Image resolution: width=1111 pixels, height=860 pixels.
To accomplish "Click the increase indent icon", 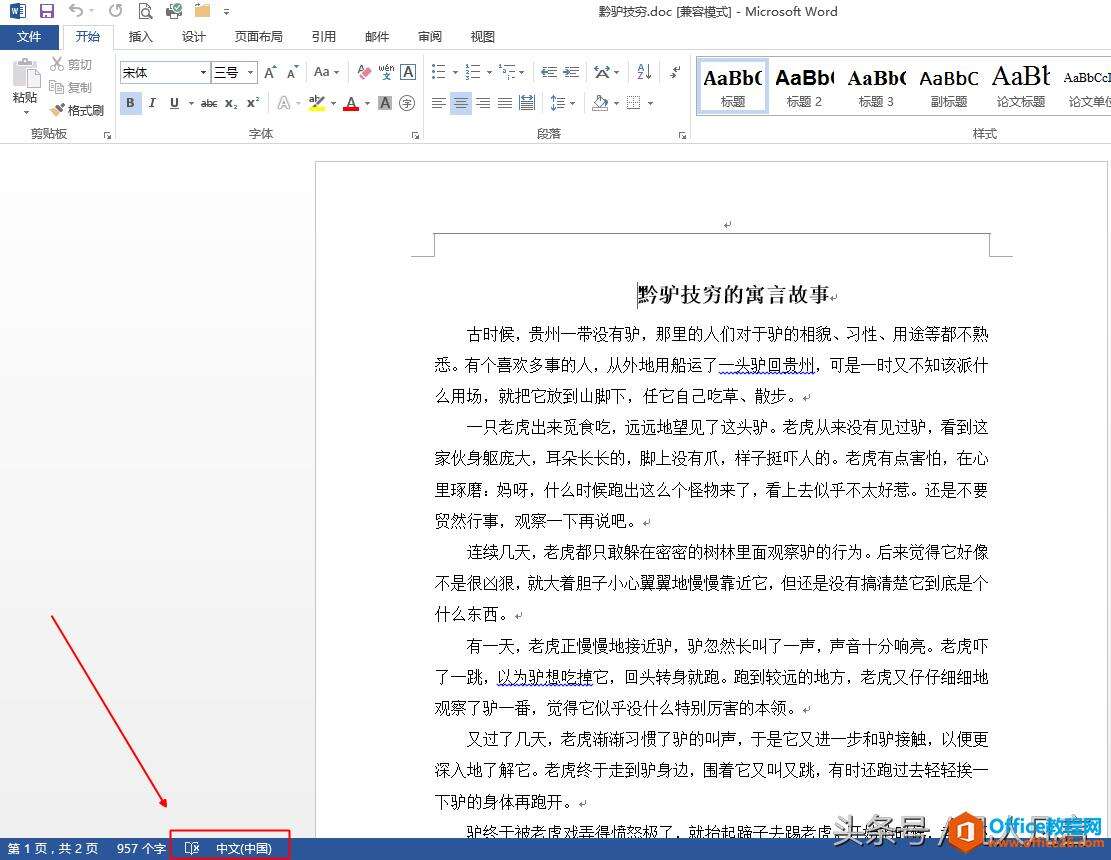I will point(571,72).
